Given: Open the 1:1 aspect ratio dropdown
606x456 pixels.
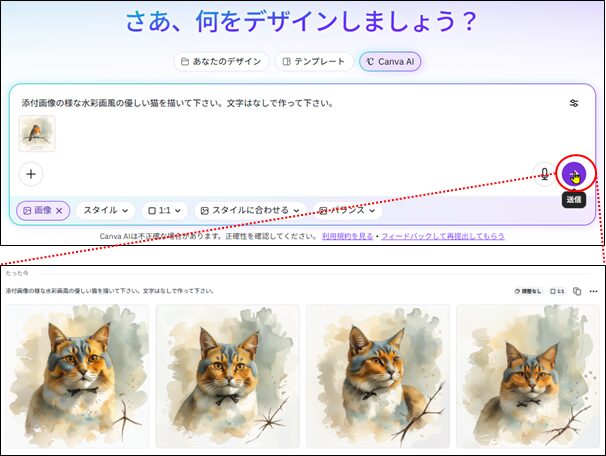Looking at the screenshot, I should (x=164, y=211).
